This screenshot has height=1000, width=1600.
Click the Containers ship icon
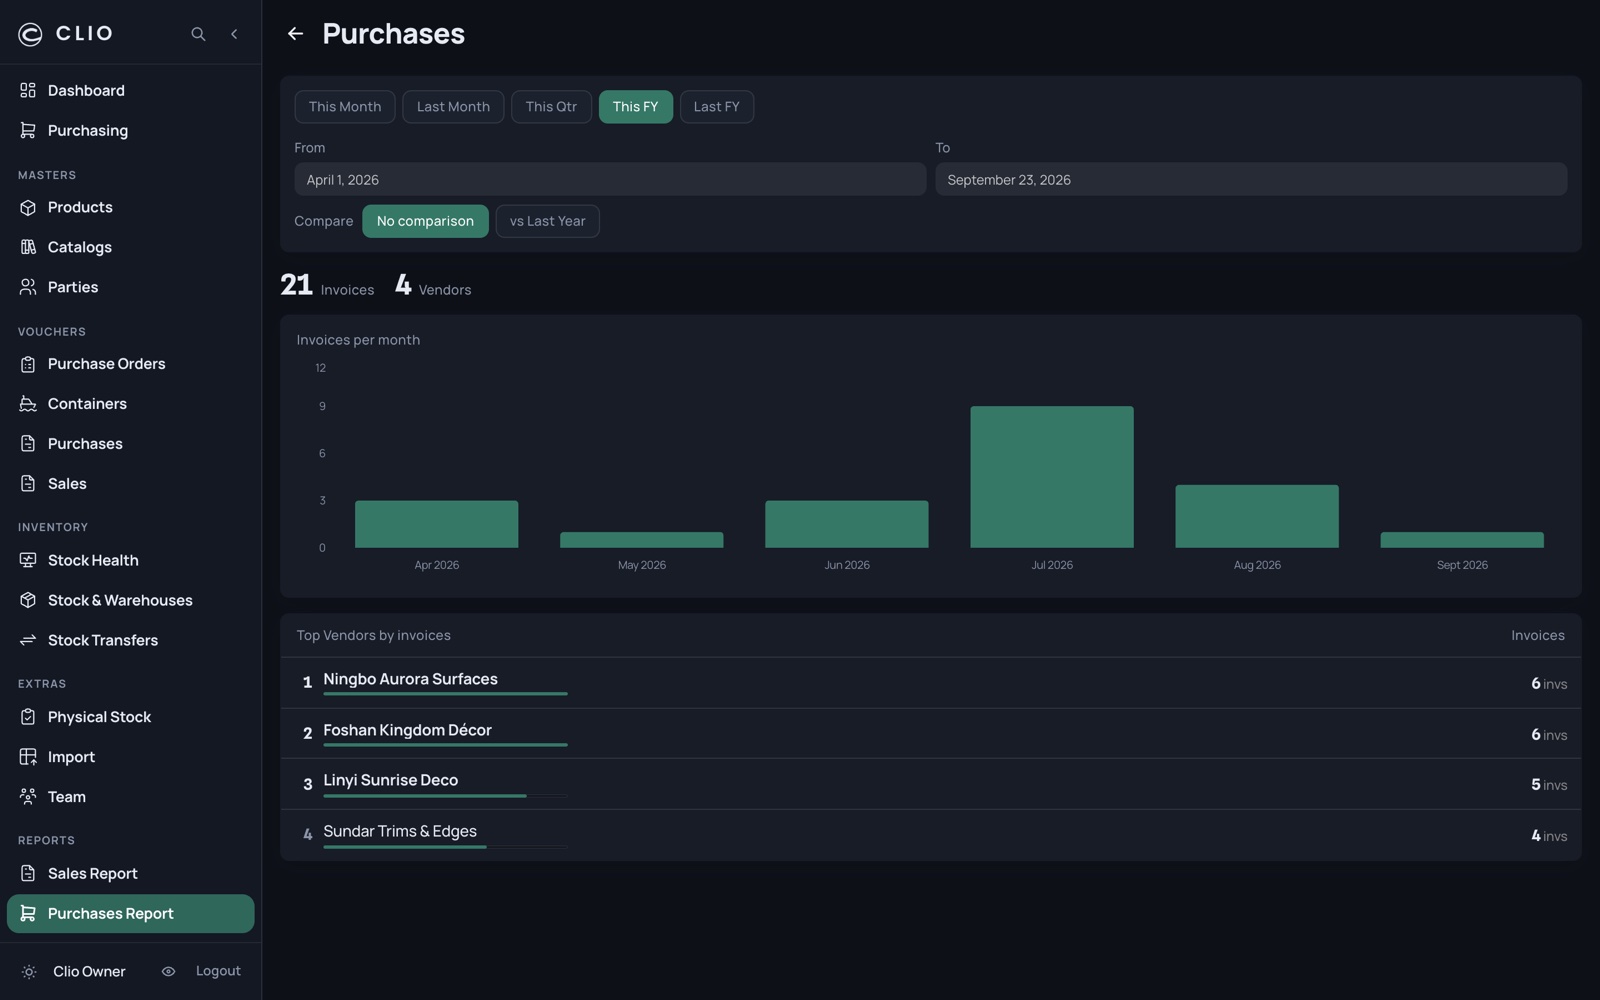point(28,404)
